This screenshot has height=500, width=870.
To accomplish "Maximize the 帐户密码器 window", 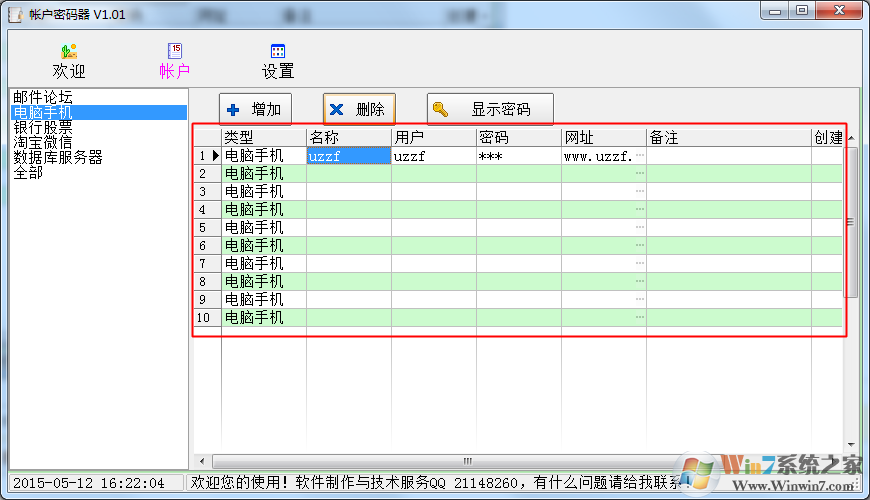I will tap(802, 11).
